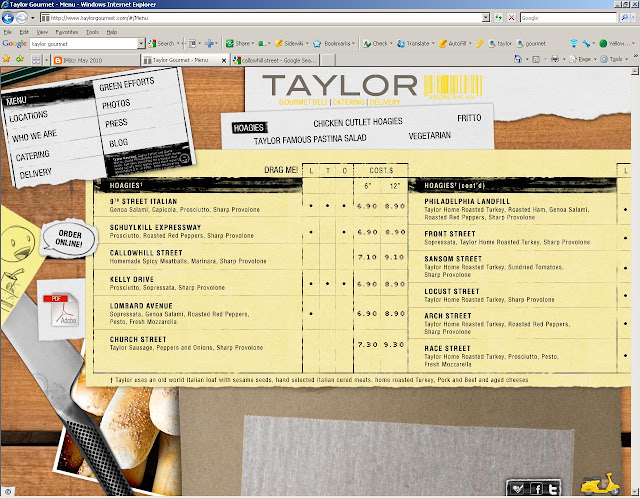Select the CHICKEN CUTLET HOAGIES menu category
This screenshot has width=640, height=499.
pyautogui.click(x=358, y=122)
